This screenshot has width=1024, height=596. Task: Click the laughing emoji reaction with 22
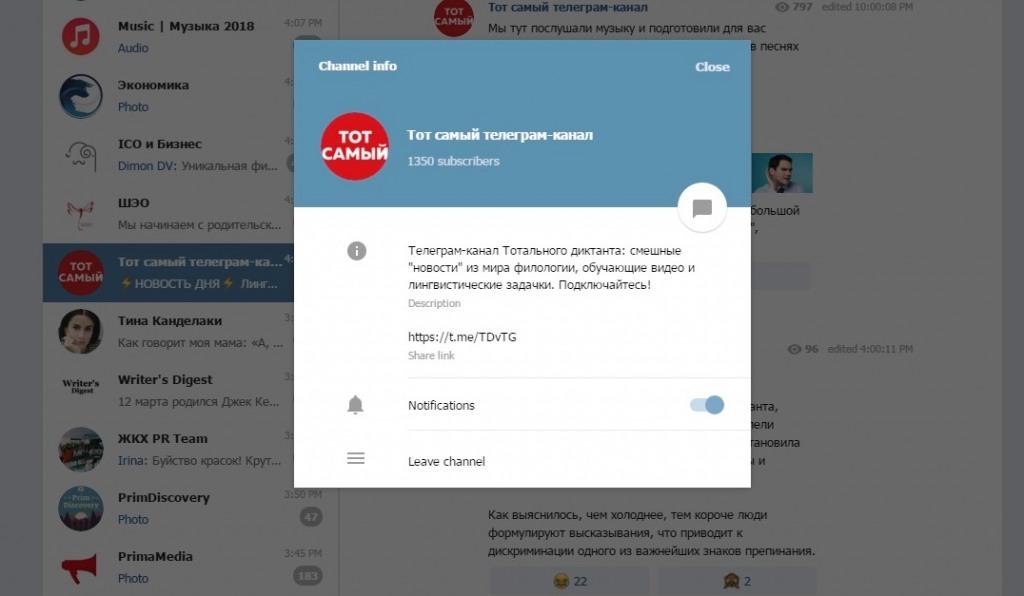570,581
